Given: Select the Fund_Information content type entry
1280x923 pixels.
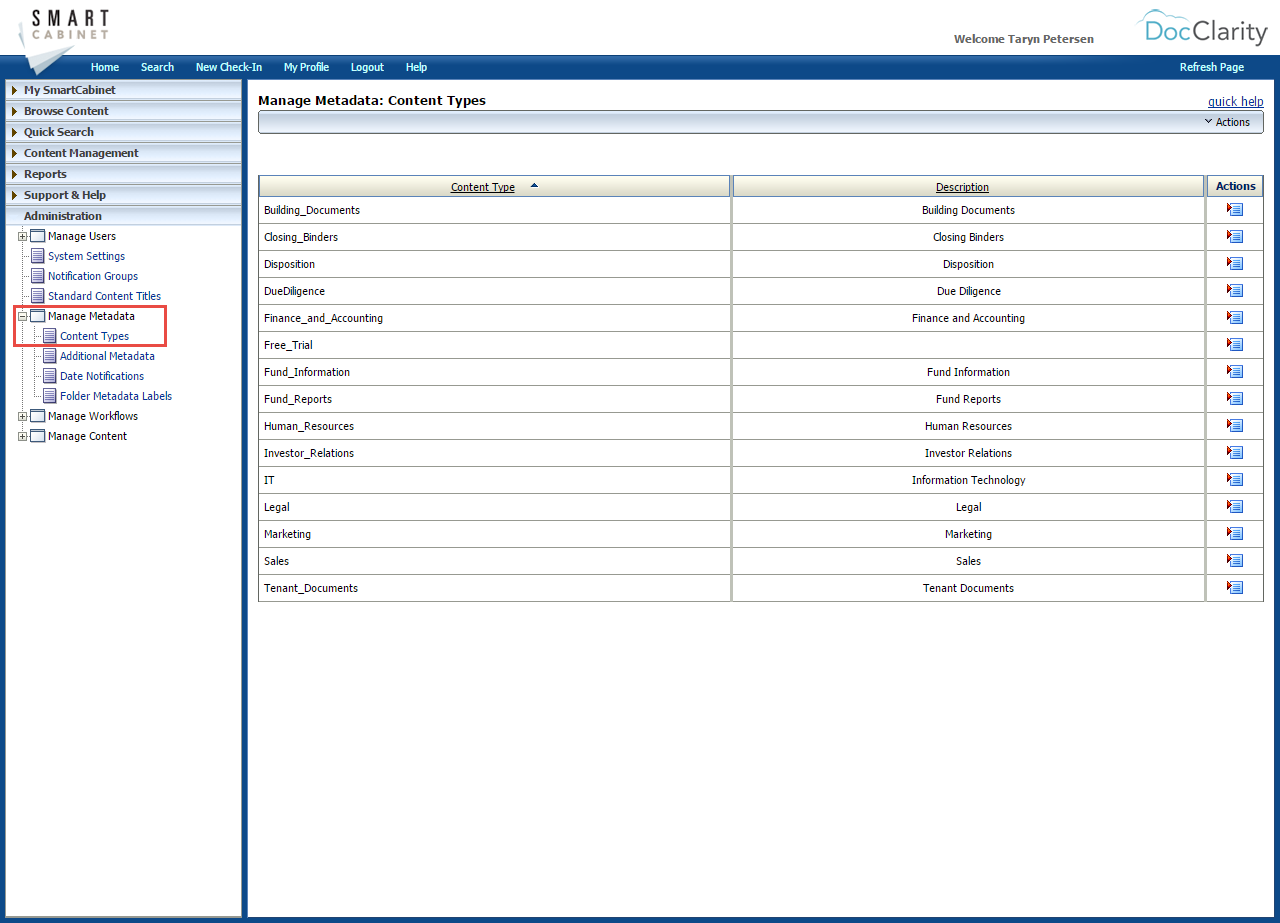Looking at the screenshot, I should [307, 371].
